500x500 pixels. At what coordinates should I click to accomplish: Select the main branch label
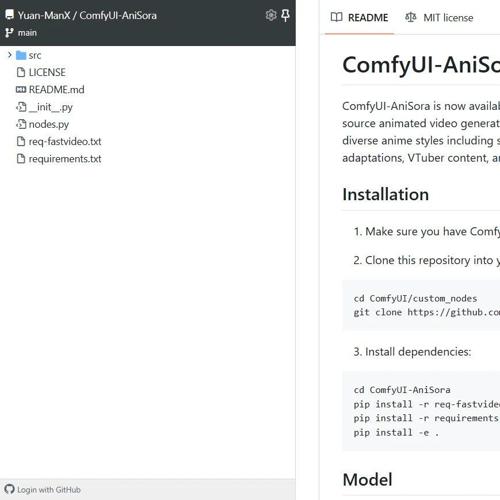coord(27,33)
